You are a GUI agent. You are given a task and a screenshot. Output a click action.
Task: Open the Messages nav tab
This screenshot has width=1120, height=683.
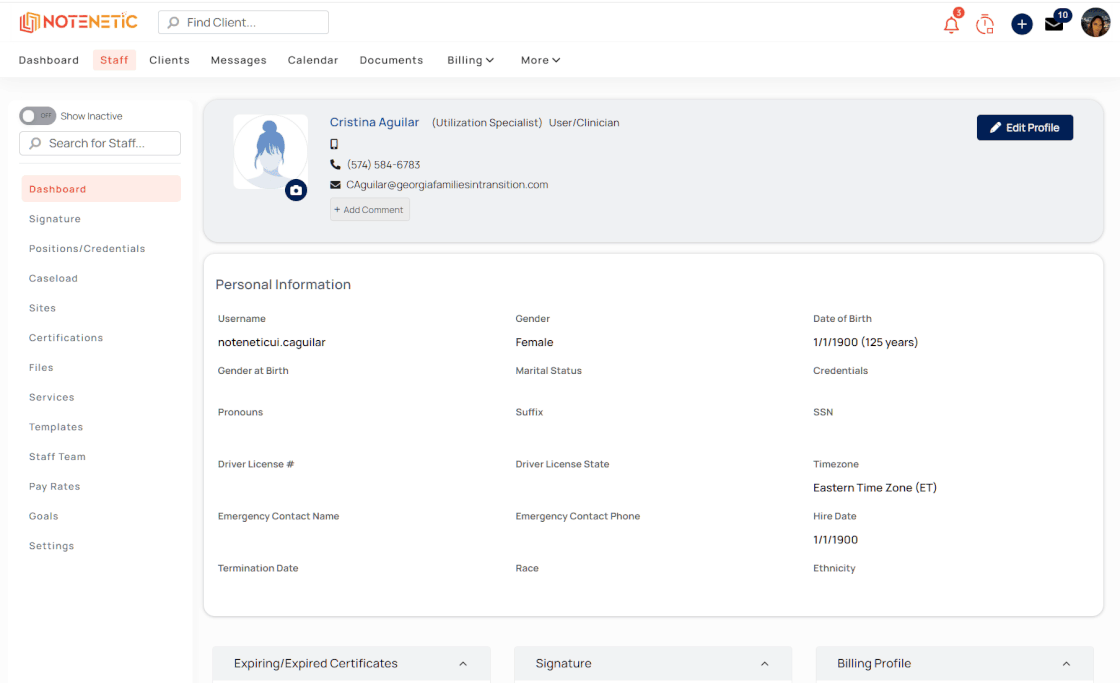tap(239, 60)
